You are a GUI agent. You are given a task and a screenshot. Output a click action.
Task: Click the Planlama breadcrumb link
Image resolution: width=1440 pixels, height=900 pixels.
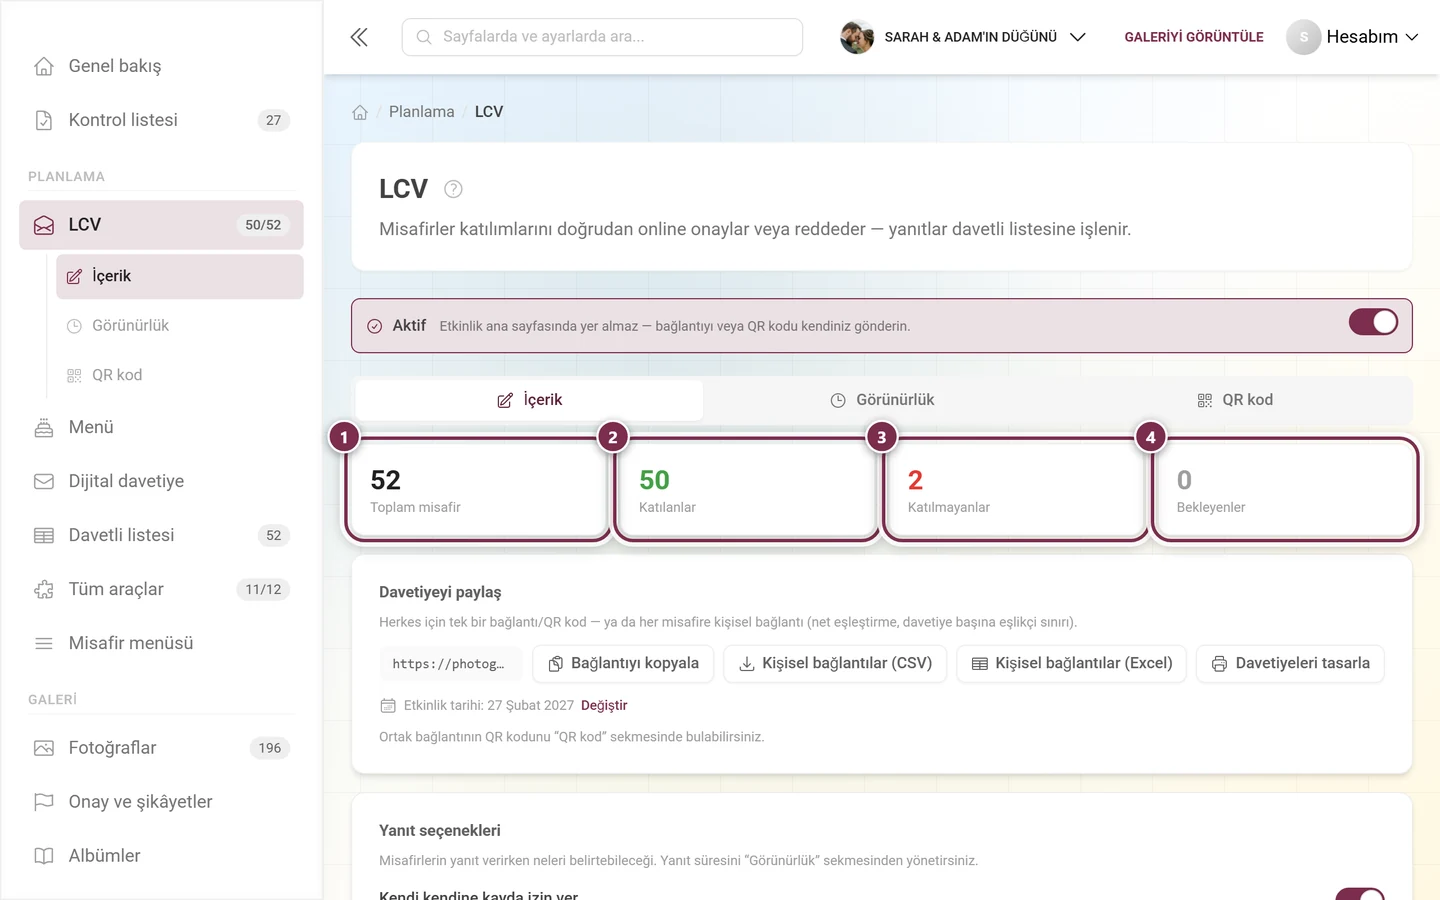point(422,112)
